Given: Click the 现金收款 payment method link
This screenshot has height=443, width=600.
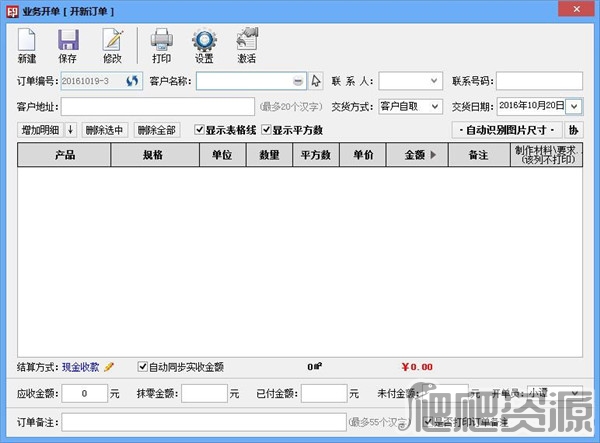Looking at the screenshot, I should pos(81,367).
